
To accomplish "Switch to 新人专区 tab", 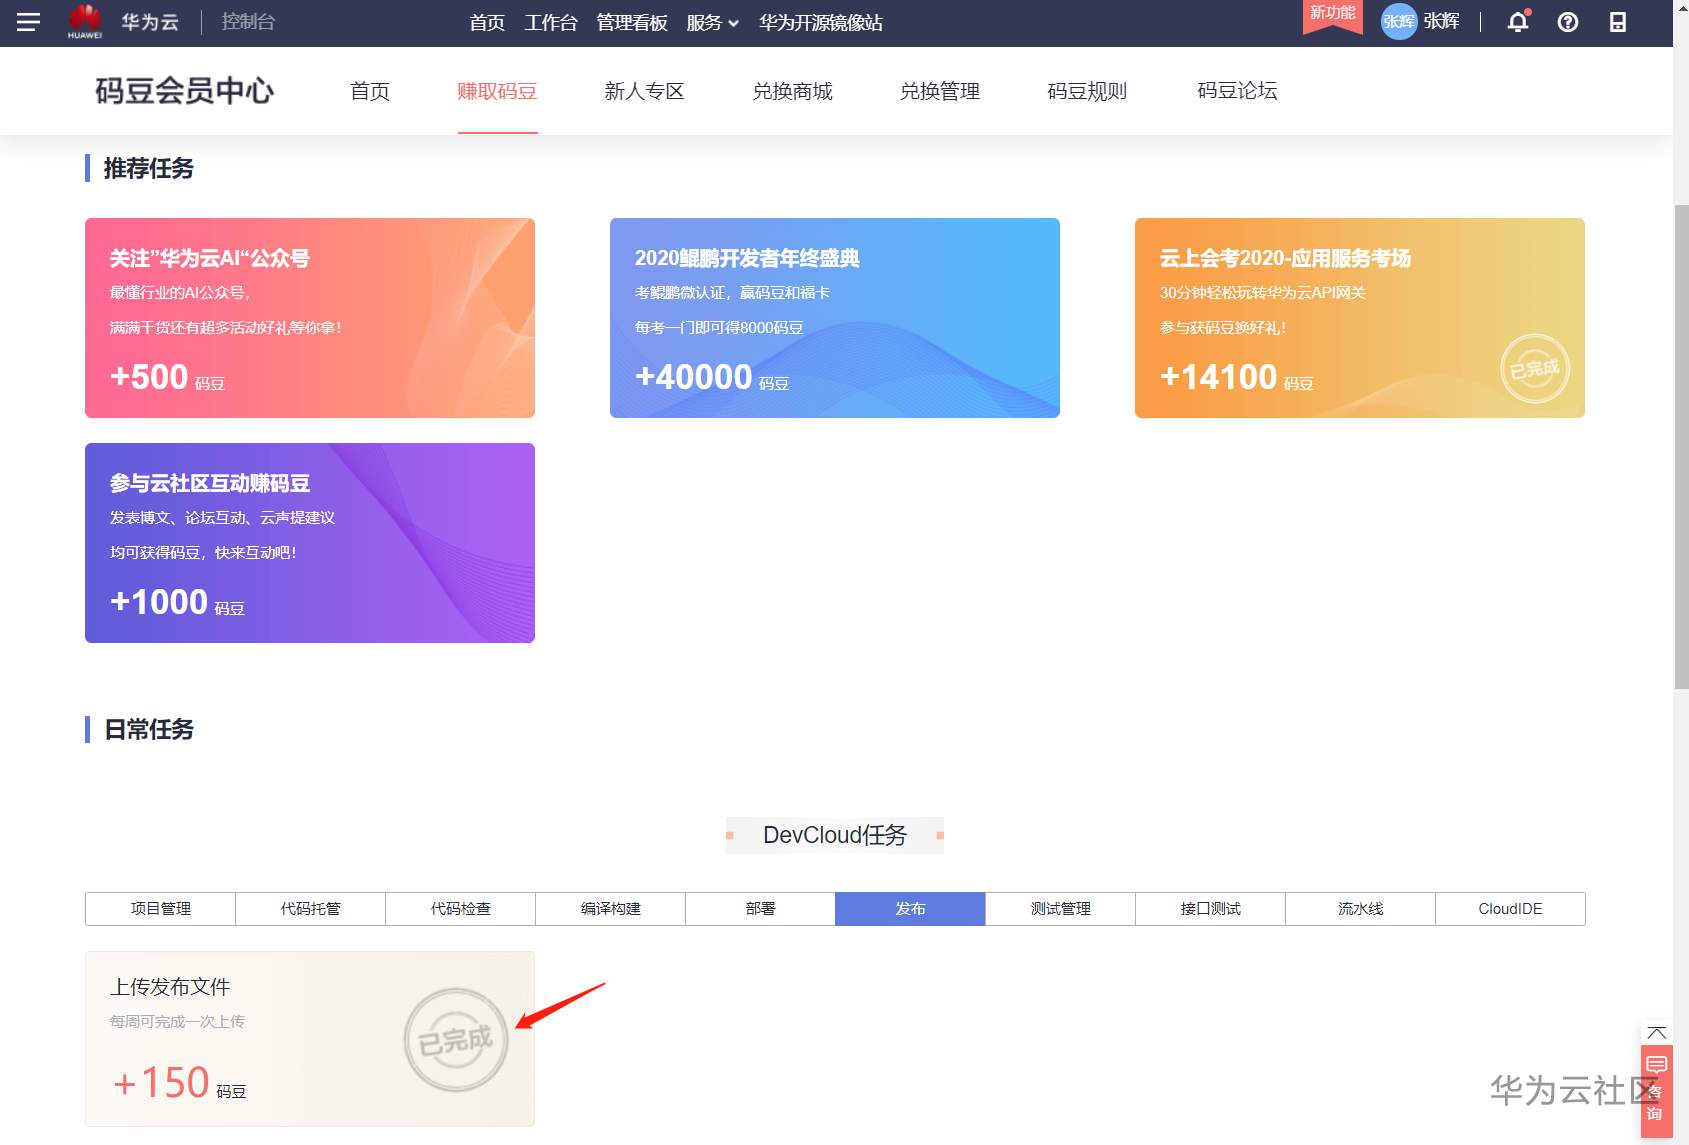I will (645, 91).
